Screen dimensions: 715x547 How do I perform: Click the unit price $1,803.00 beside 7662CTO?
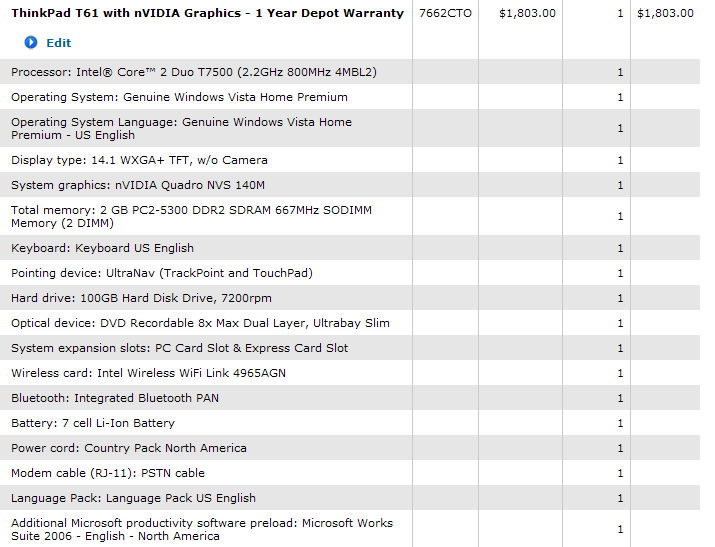coord(528,13)
